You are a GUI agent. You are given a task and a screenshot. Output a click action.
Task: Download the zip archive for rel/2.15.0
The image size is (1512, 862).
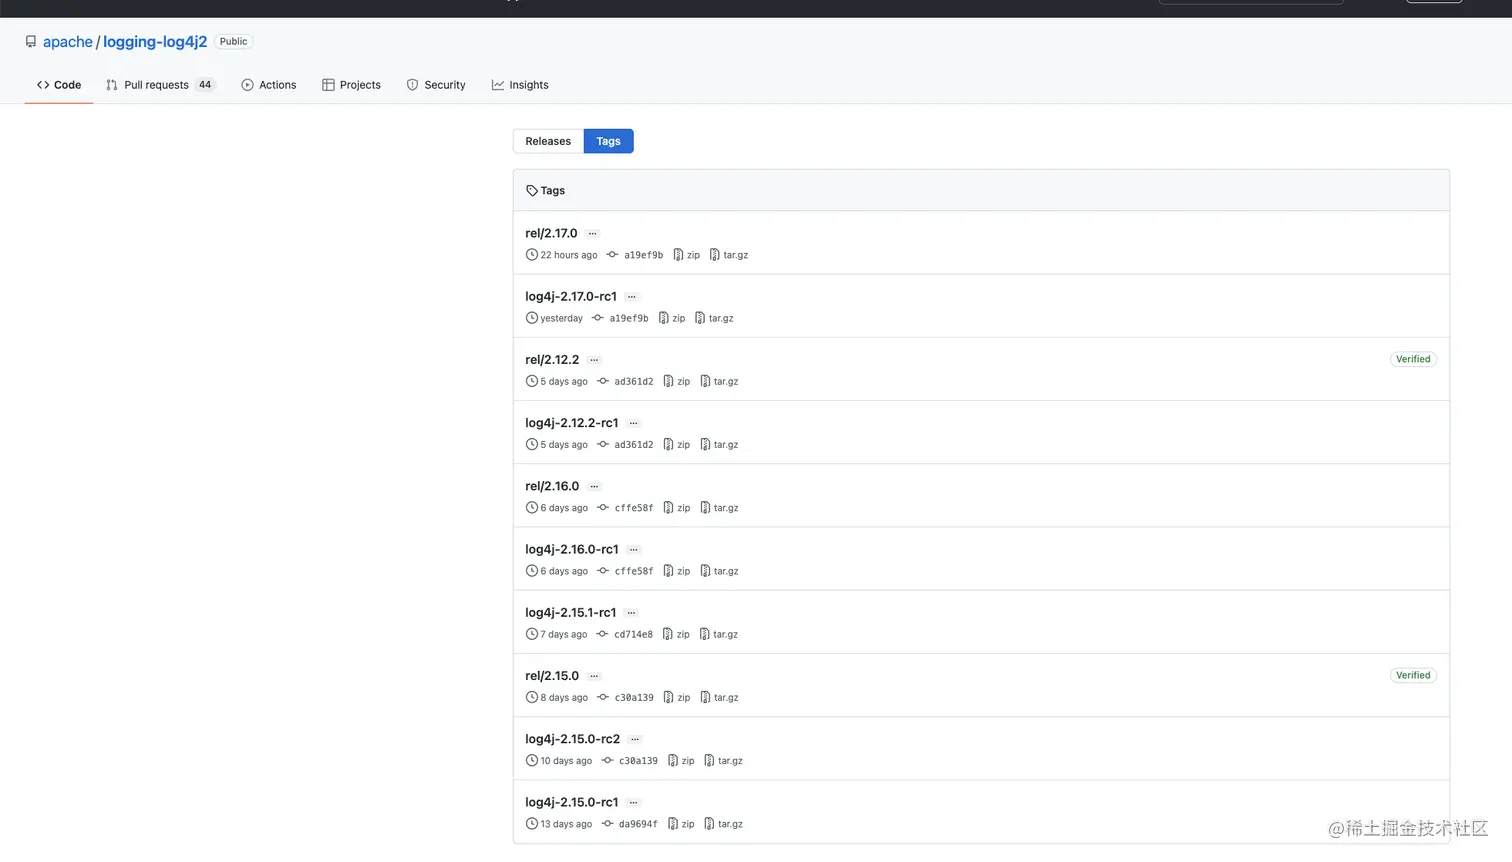[x=677, y=698]
